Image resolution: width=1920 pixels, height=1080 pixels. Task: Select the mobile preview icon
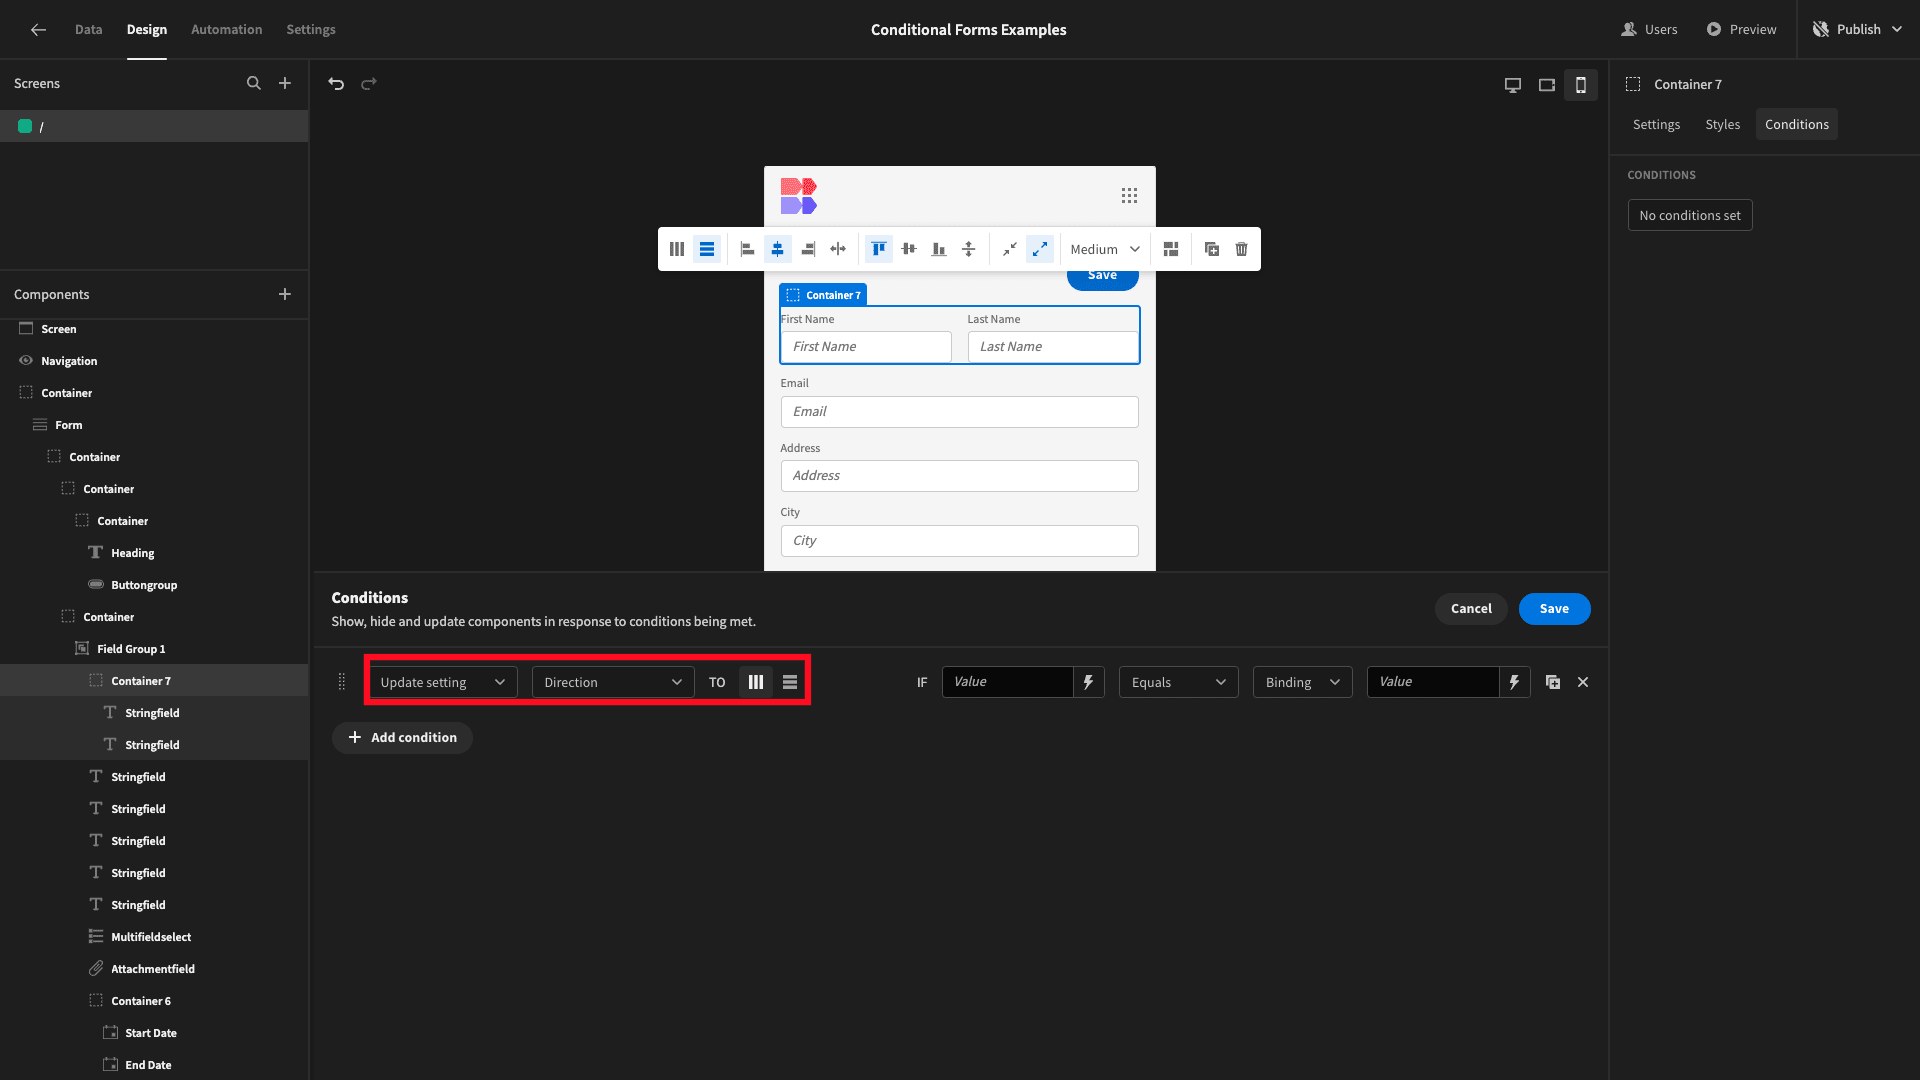[1581, 84]
